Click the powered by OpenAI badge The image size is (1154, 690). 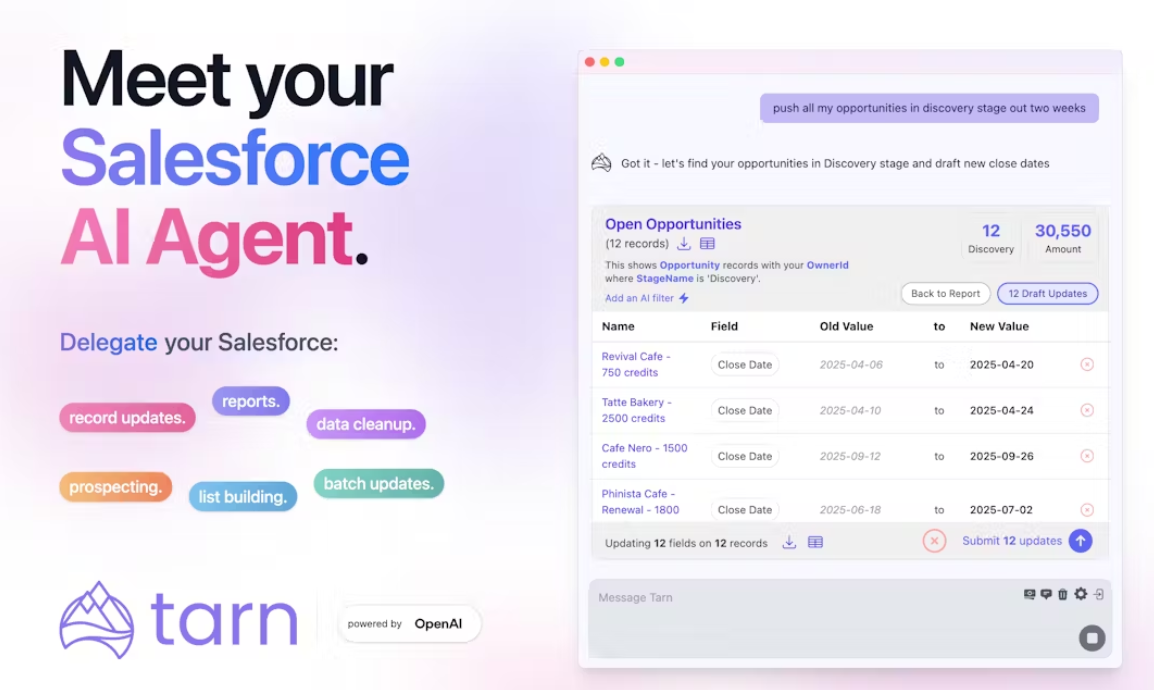click(409, 624)
